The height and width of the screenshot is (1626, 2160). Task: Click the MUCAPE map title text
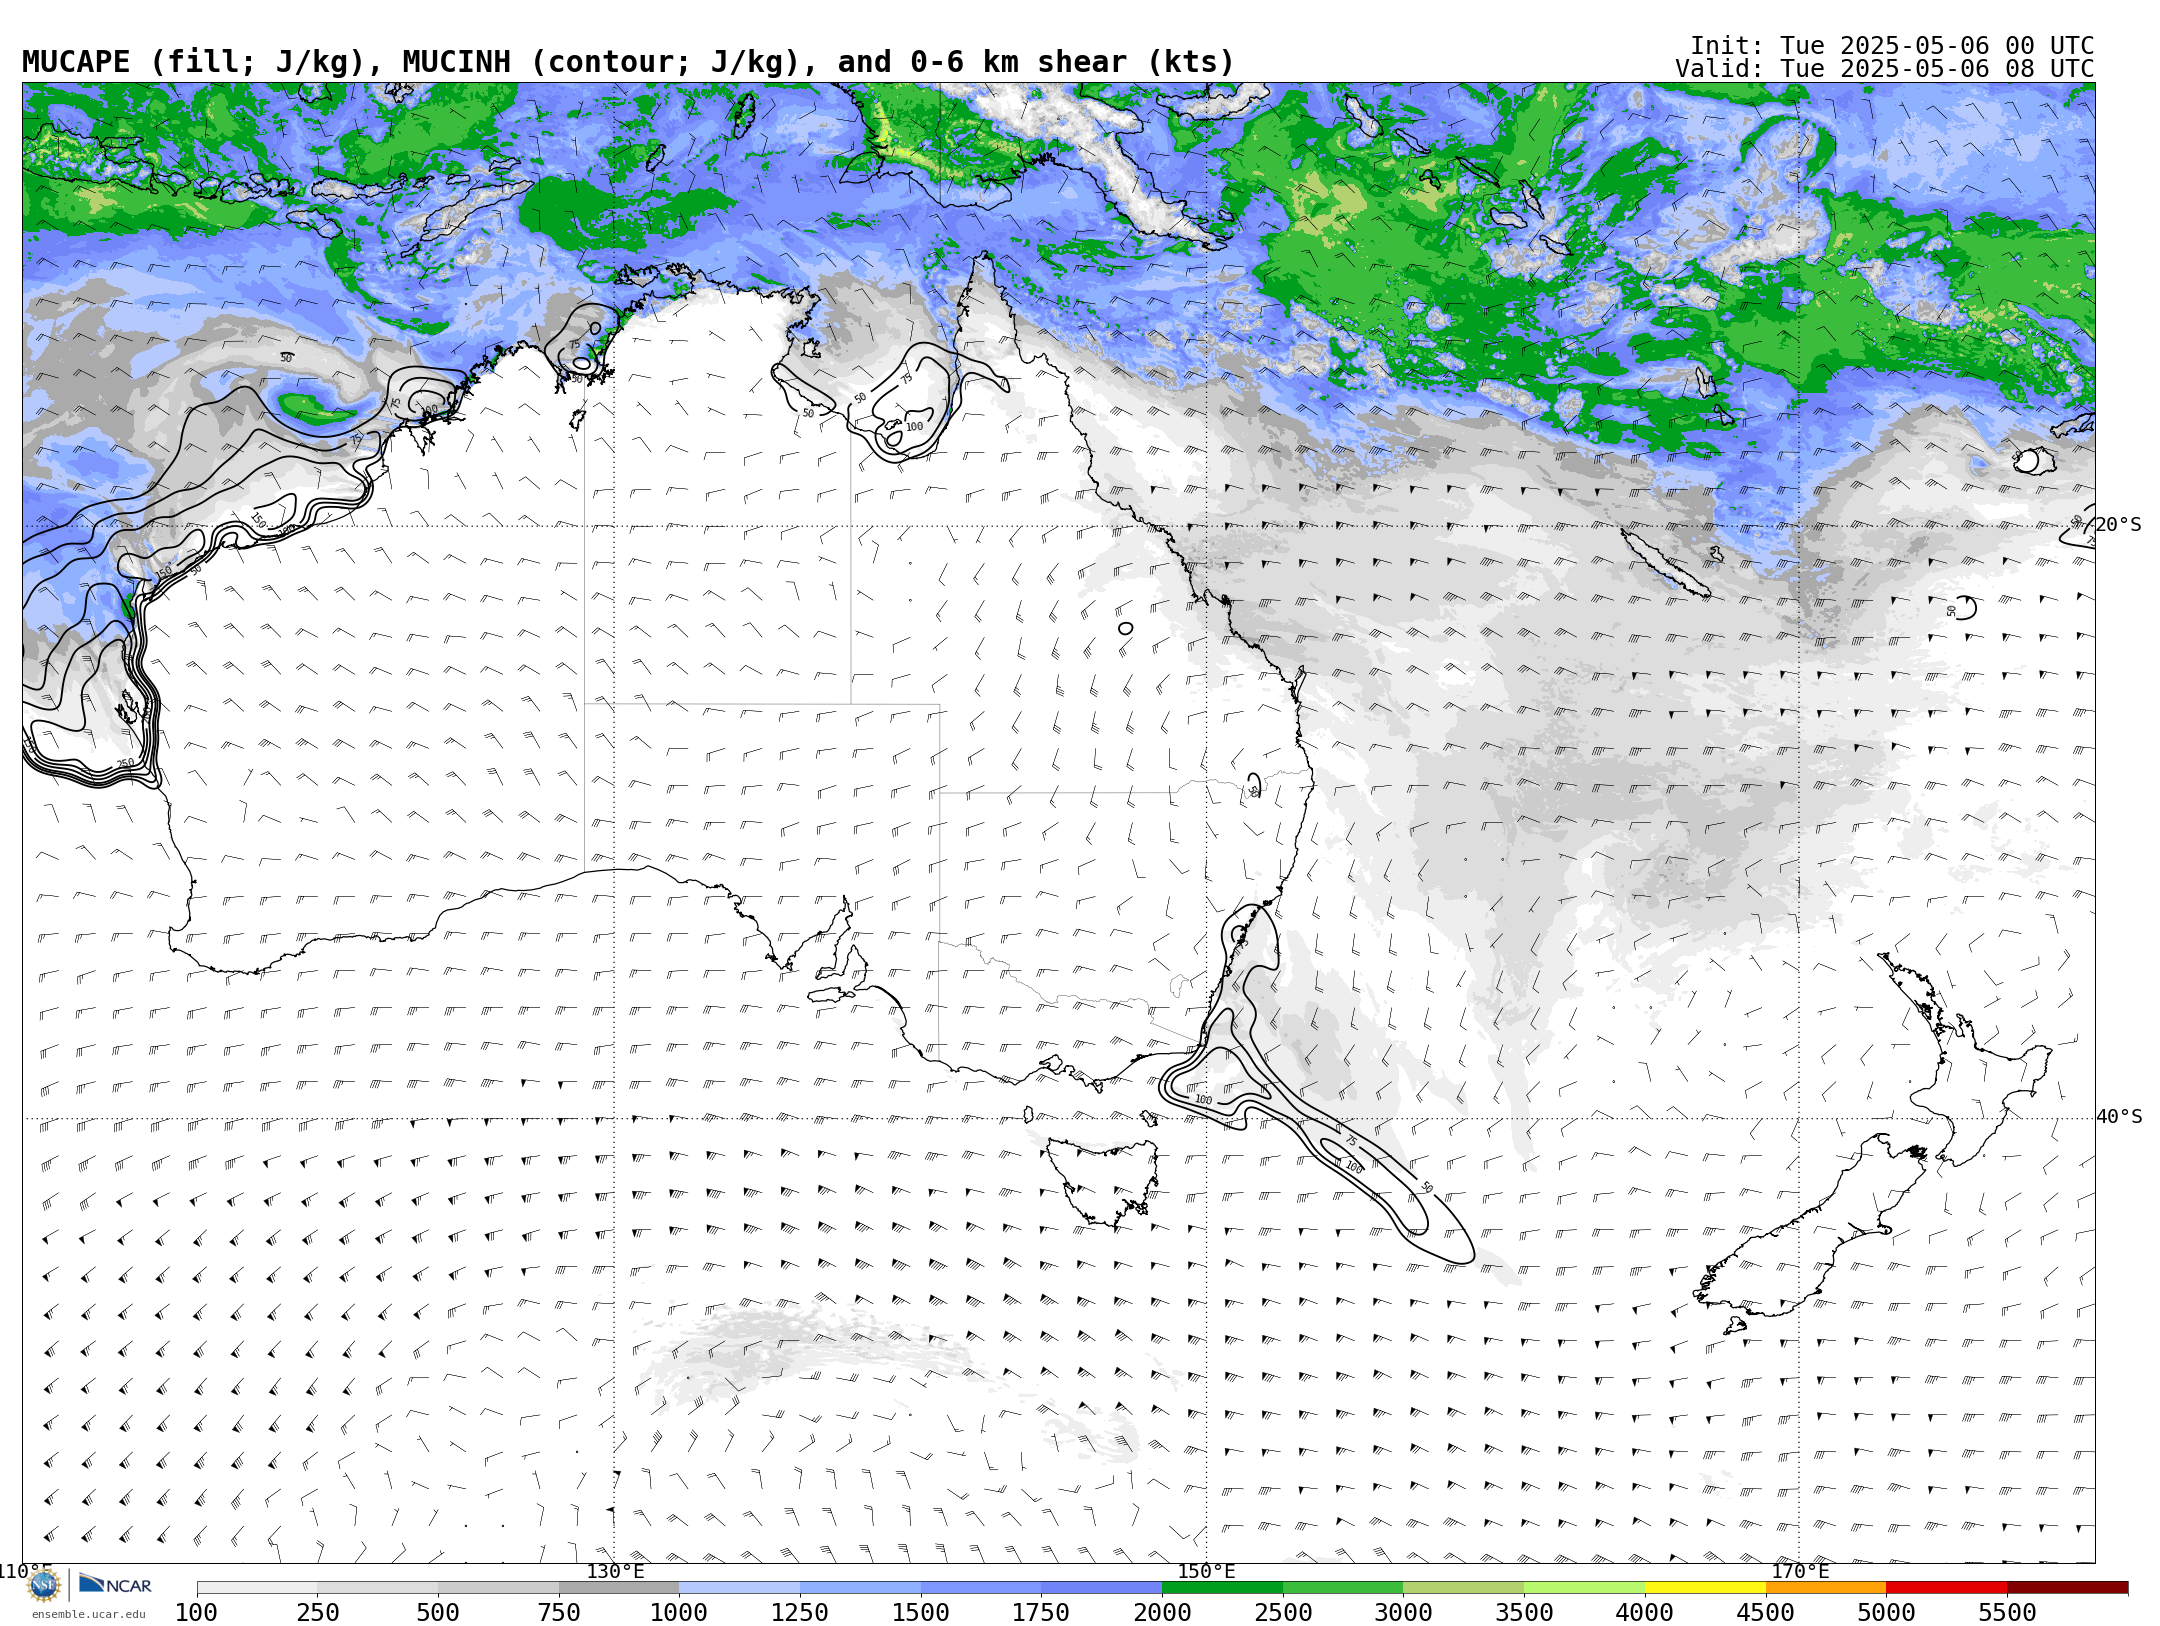pos(628,62)
